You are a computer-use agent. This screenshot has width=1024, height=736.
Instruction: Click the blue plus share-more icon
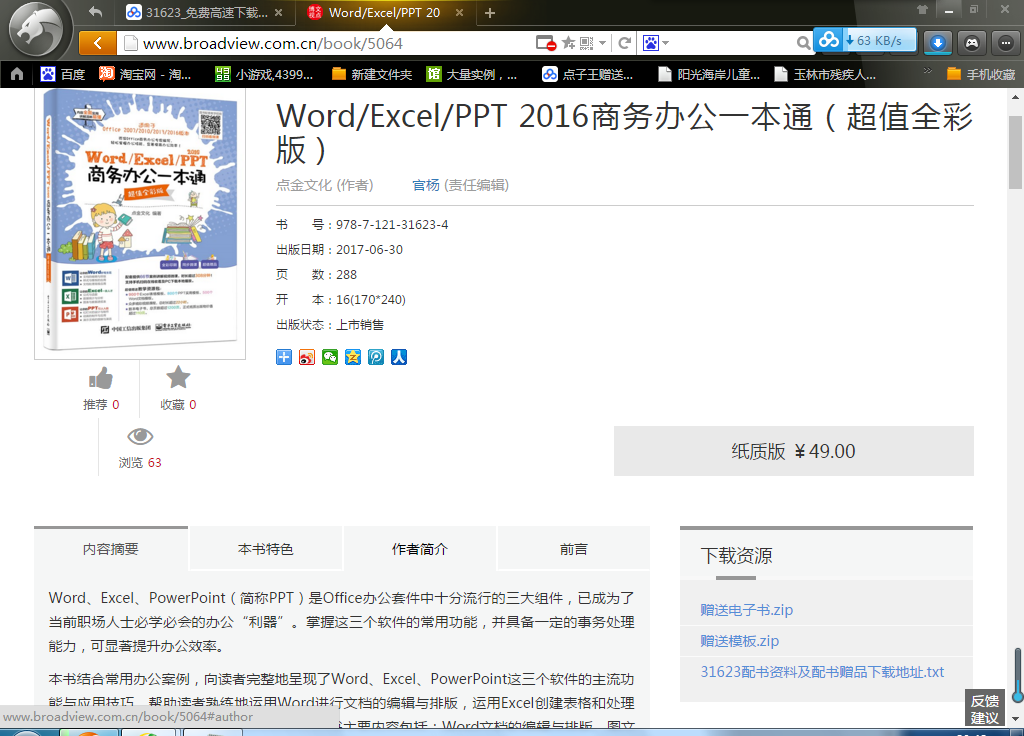coord(284,357)
